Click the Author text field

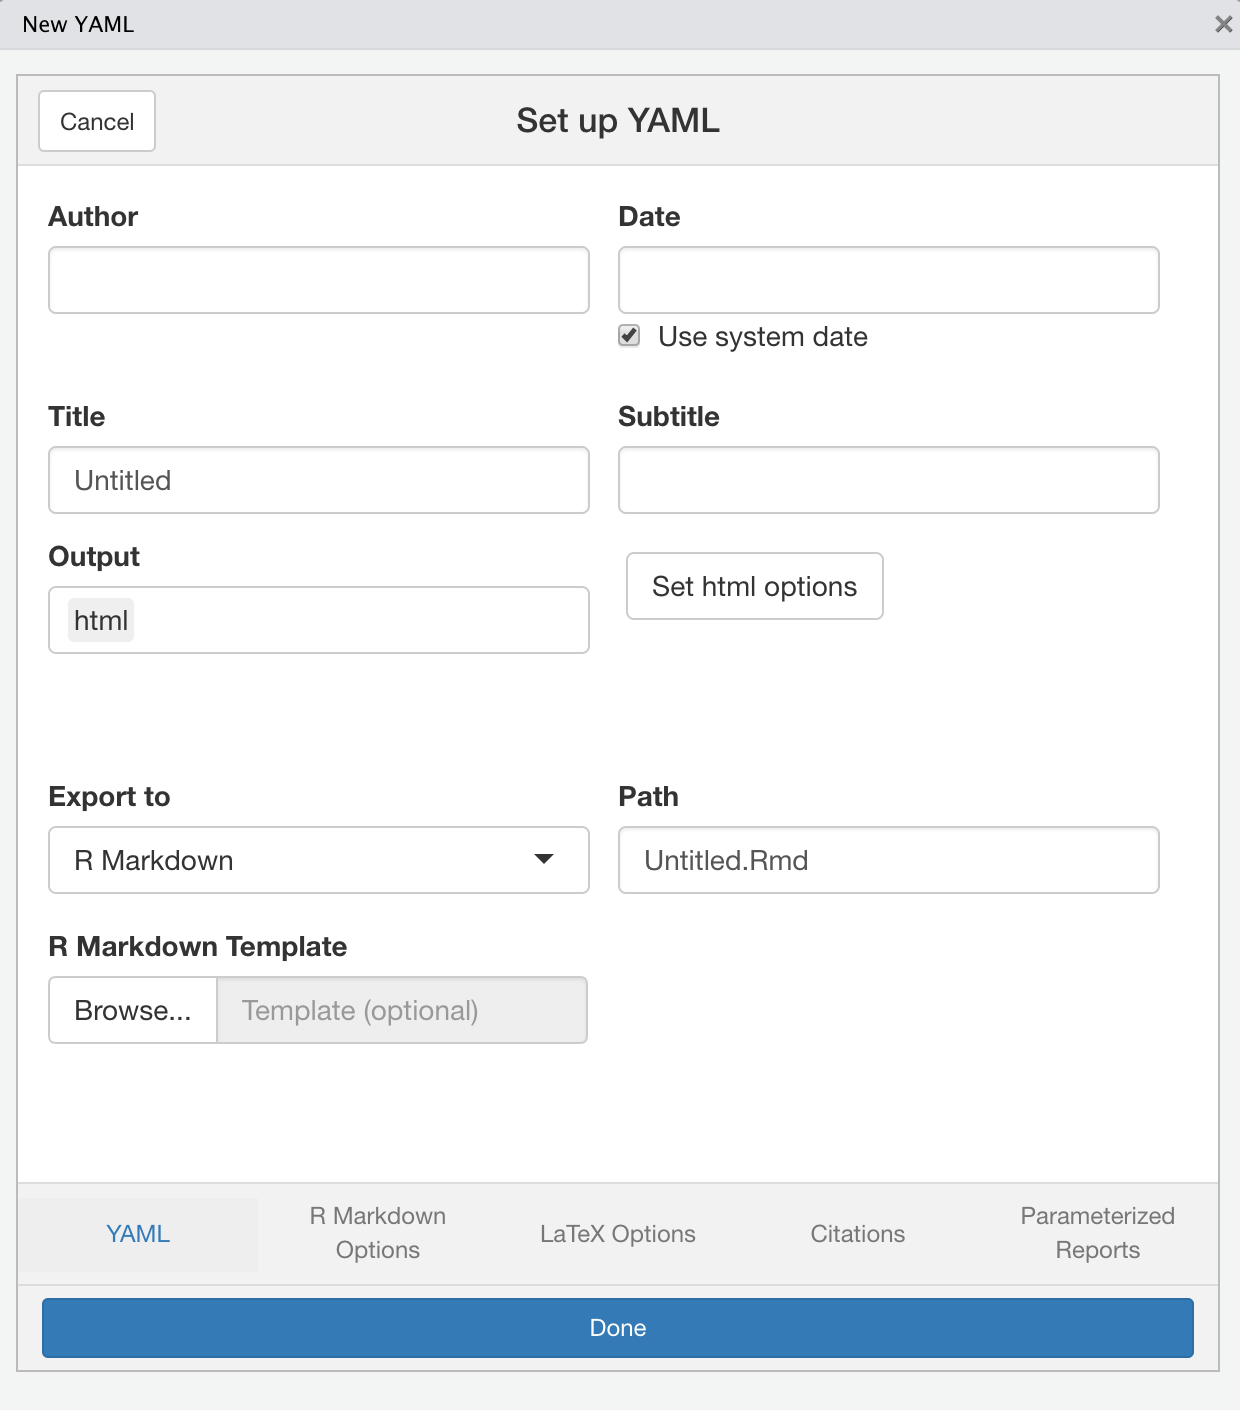coord(318,280)
